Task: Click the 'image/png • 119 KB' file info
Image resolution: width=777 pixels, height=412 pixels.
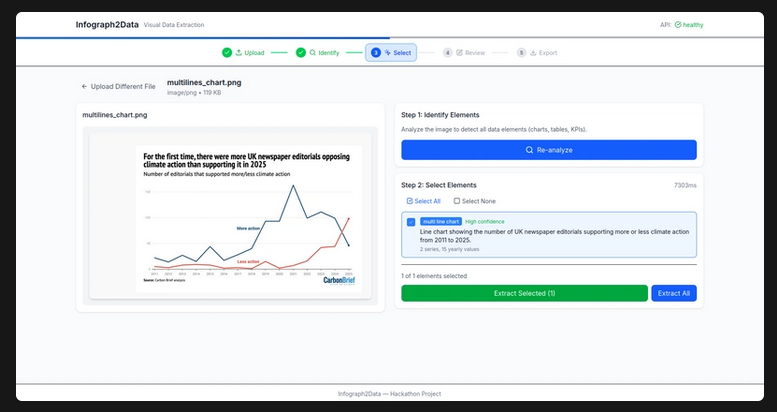Action: coord(194,93)
